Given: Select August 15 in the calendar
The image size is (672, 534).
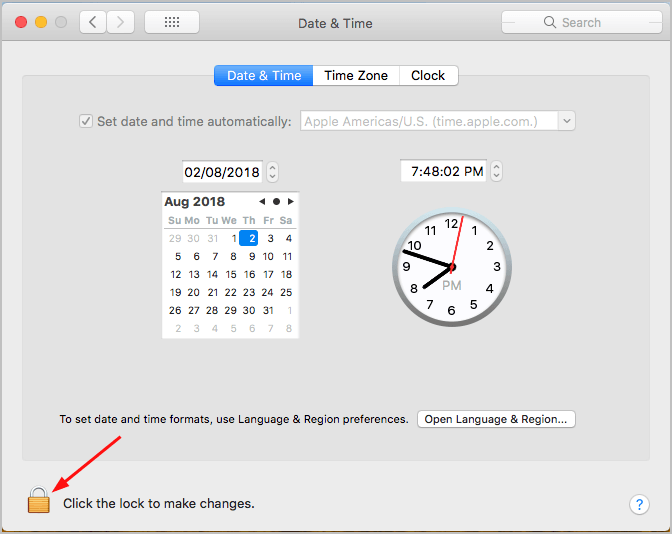Looking at the screenshot, I should tap(231, 274).
